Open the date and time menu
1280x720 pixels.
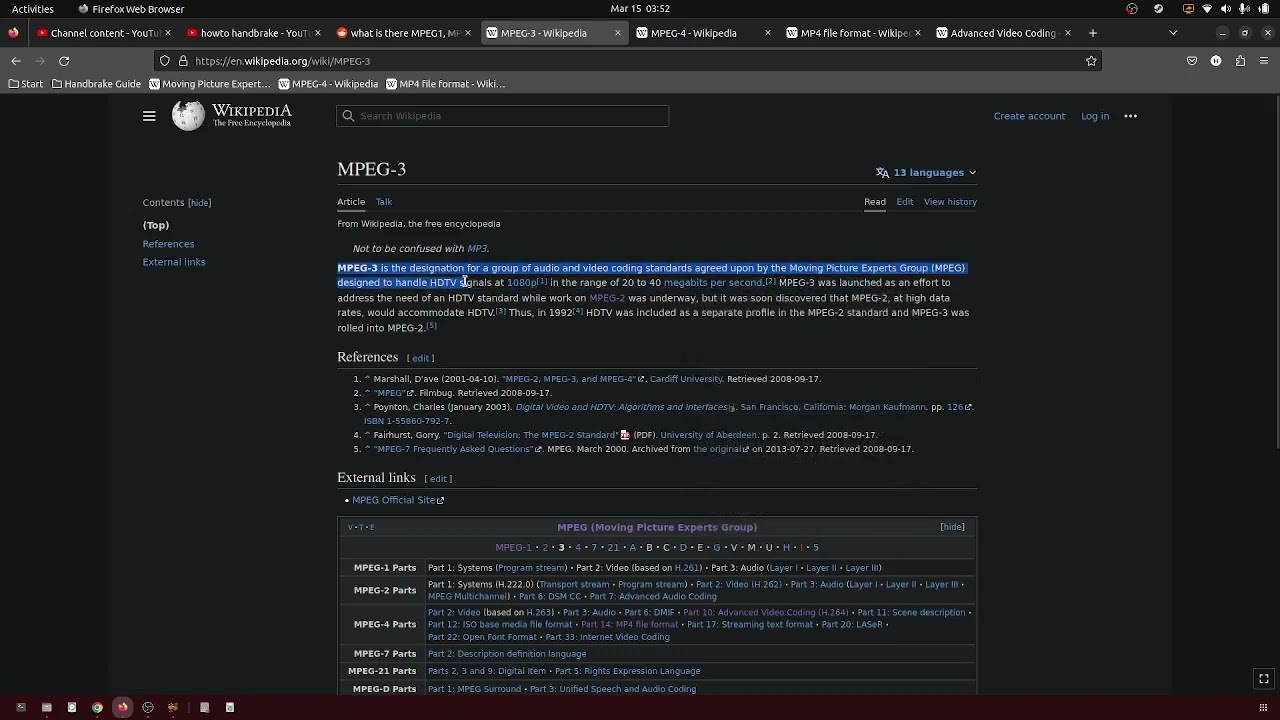(x=640, y=9)
